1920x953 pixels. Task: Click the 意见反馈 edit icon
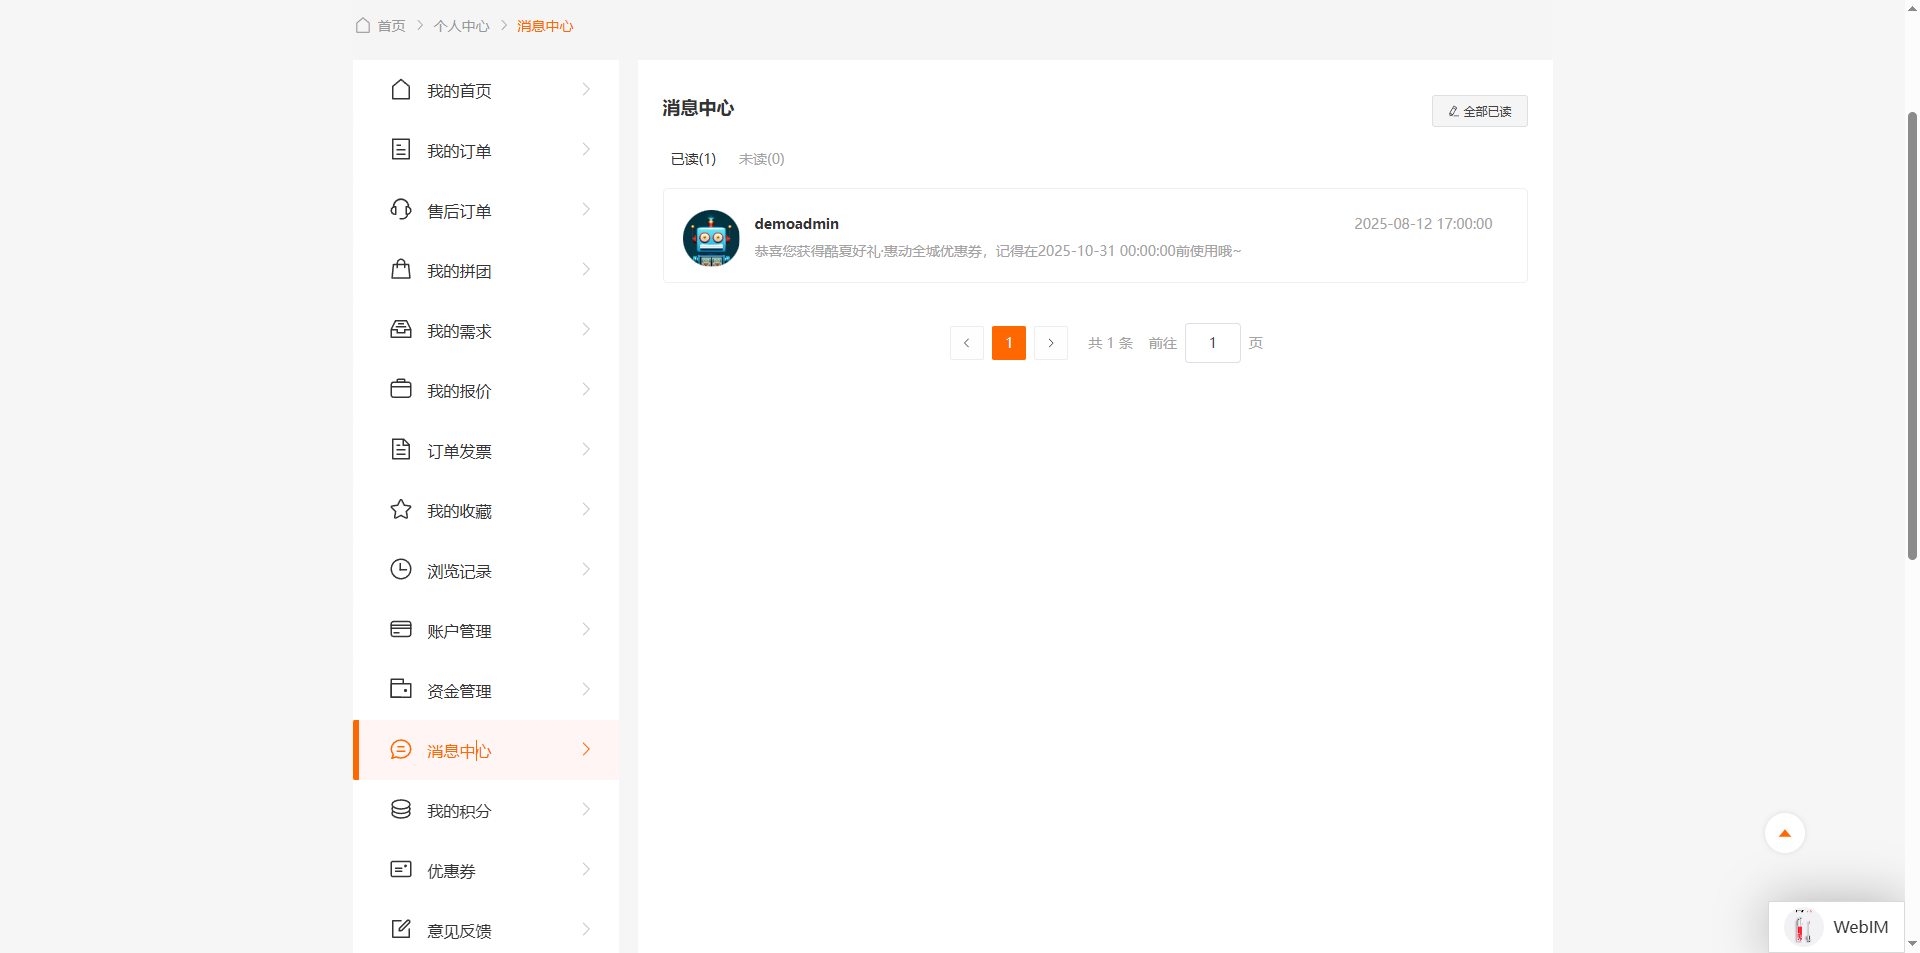(401, 930)
